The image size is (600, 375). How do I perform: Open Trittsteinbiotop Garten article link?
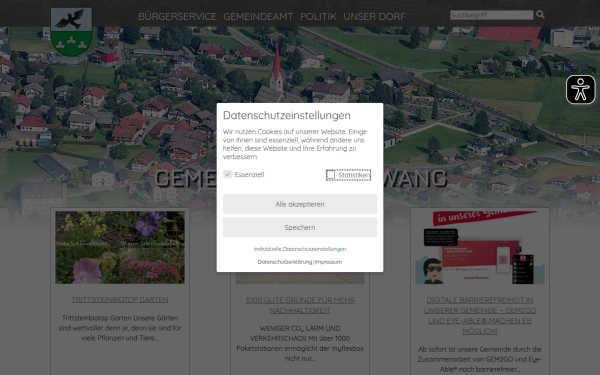(x=120, y=300)
